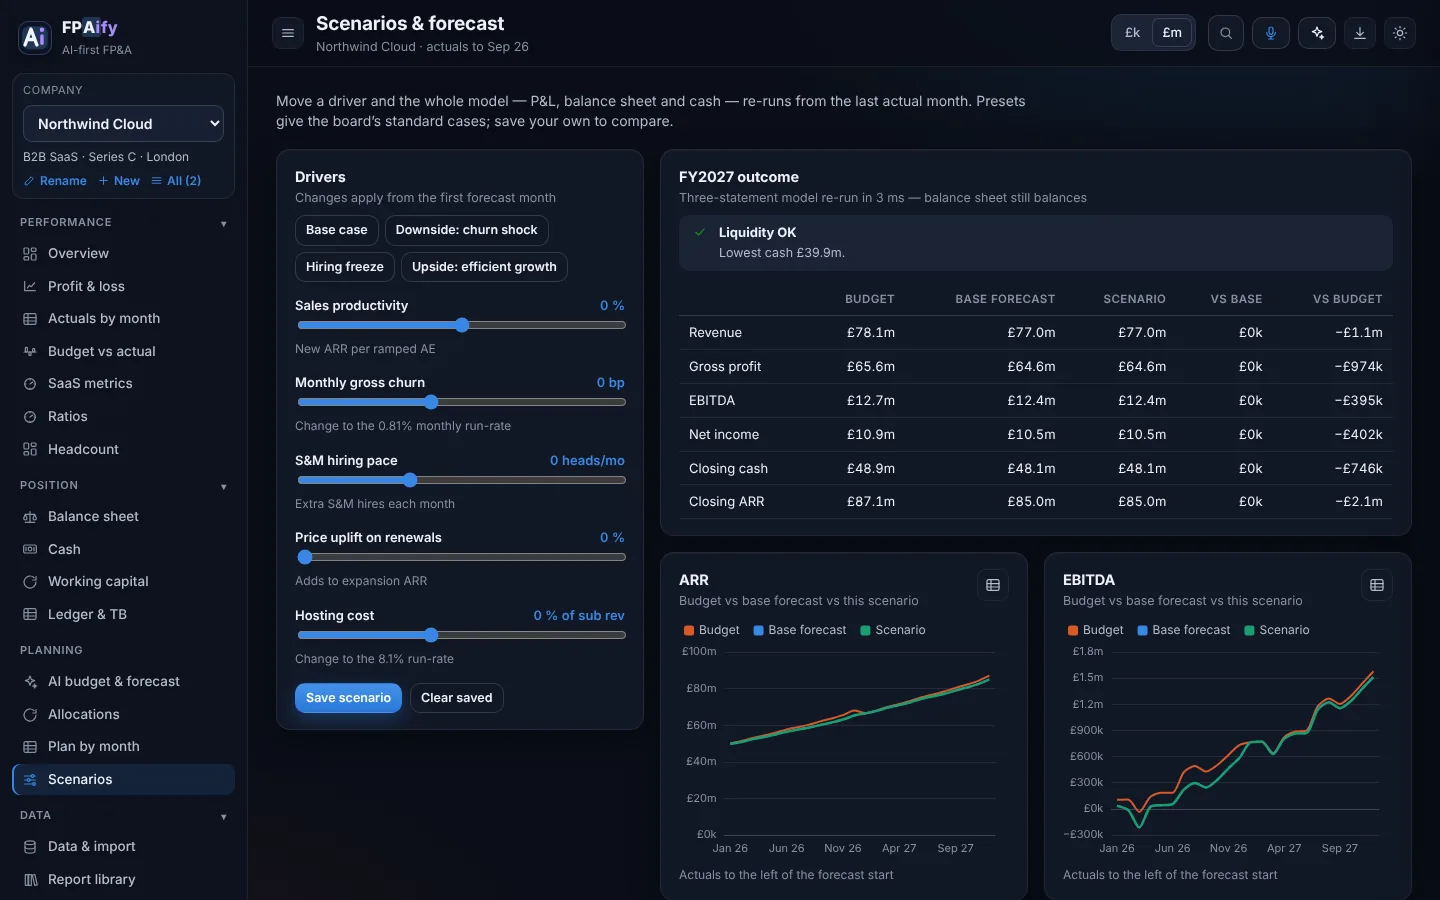Apply Downside: churn shock preset
This screenshot has height=900, width=1440.
coord(466,230)
